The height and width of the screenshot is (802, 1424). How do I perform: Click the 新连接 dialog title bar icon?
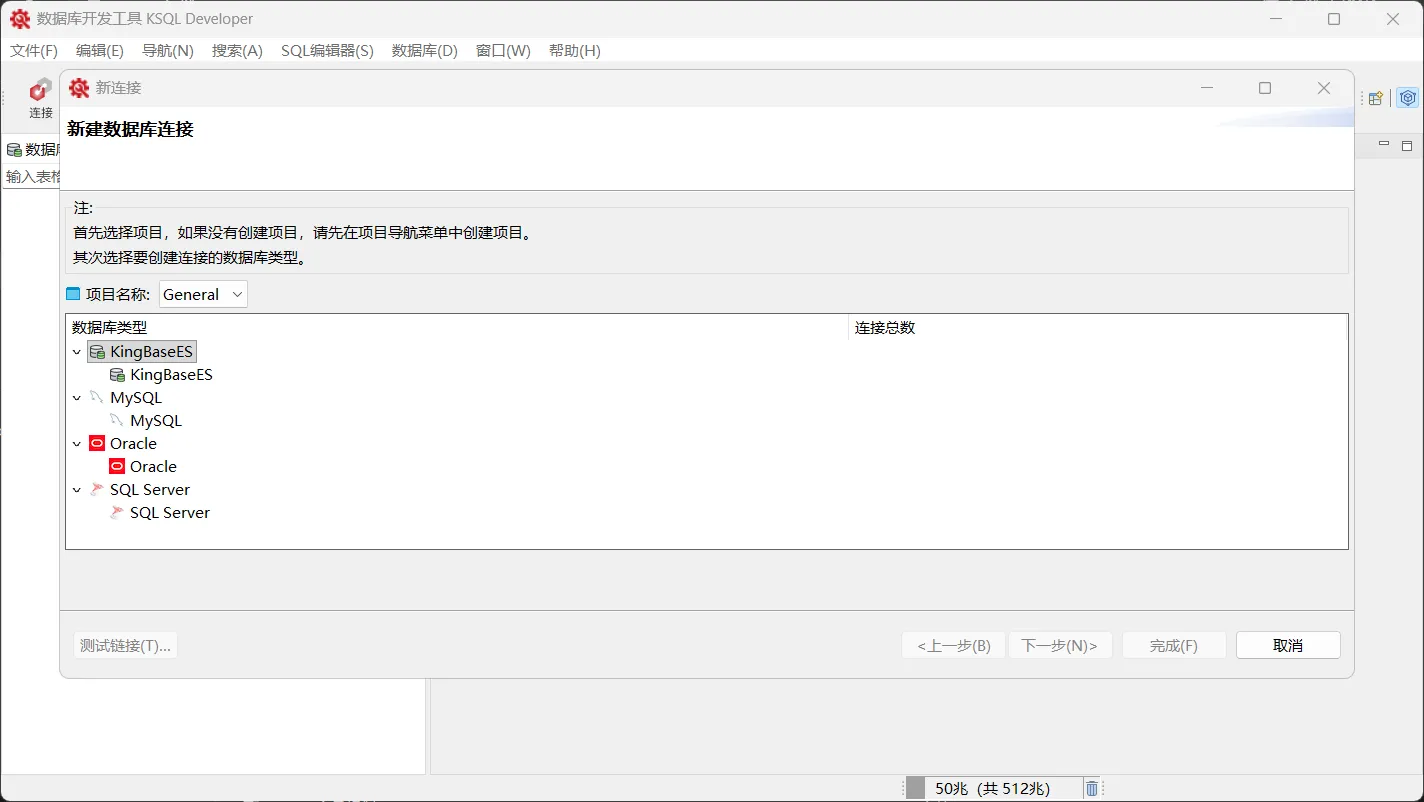pos(78,88)
